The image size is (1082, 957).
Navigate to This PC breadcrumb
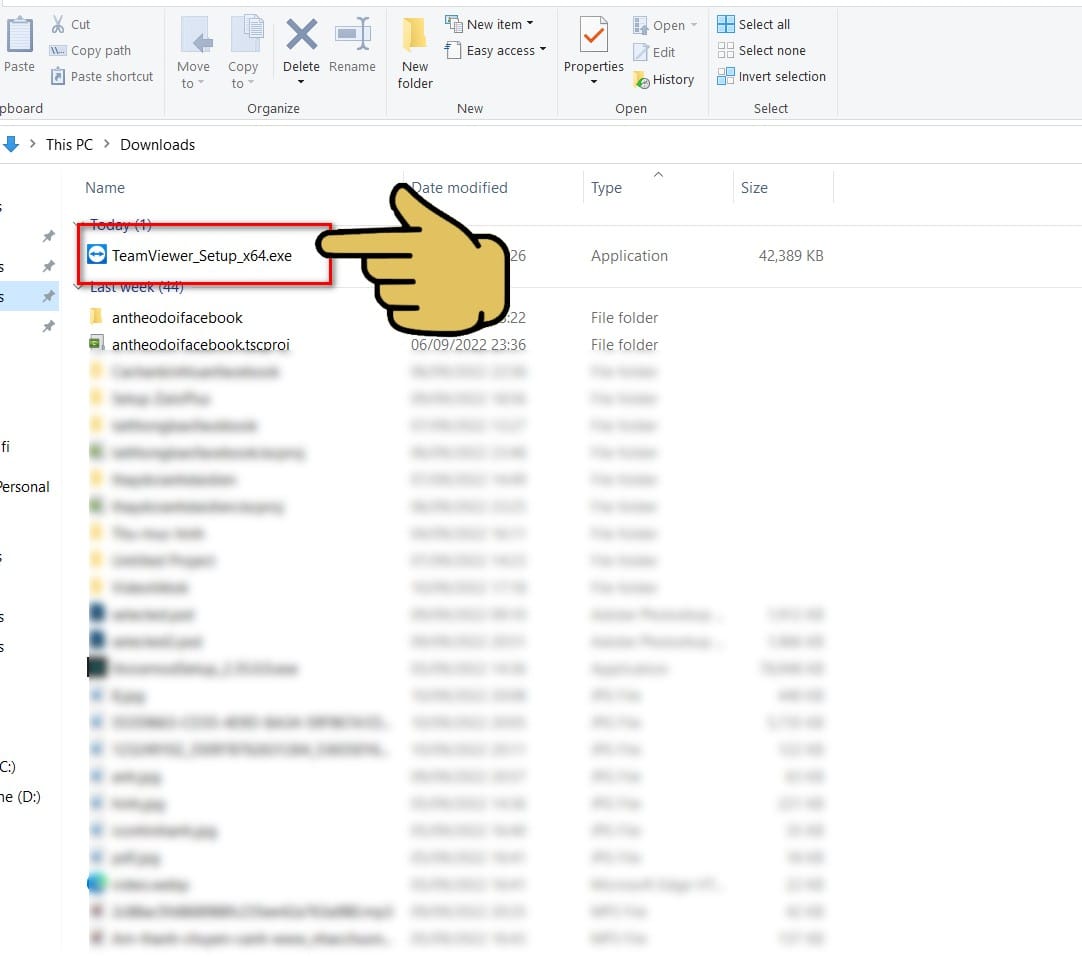tap(69, 144)
